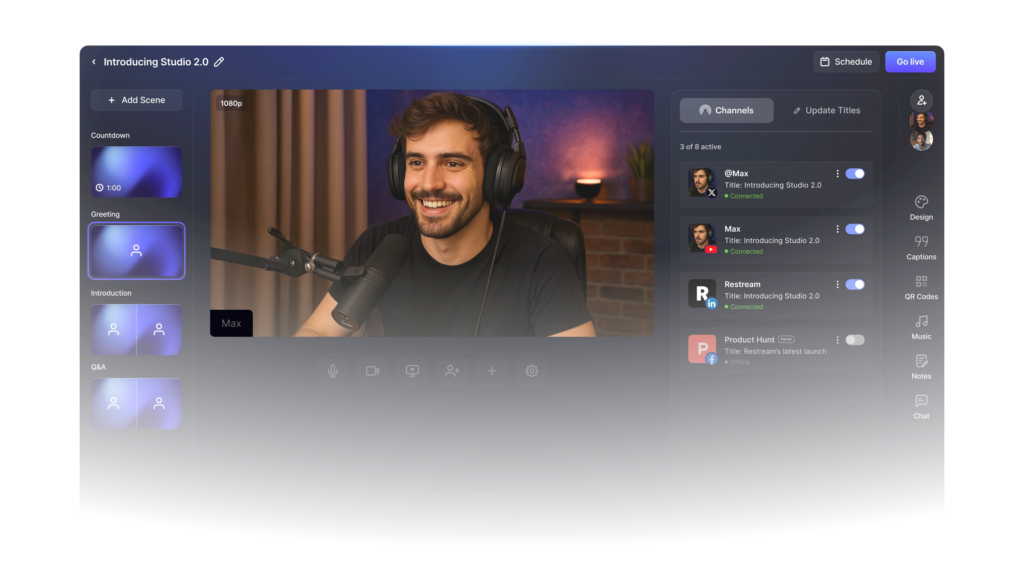The width and height of the screenshot is (1024, 562).
Task: Toggle the camera icon below the preview
Action: pyautogui.click(x=372, y=371)
